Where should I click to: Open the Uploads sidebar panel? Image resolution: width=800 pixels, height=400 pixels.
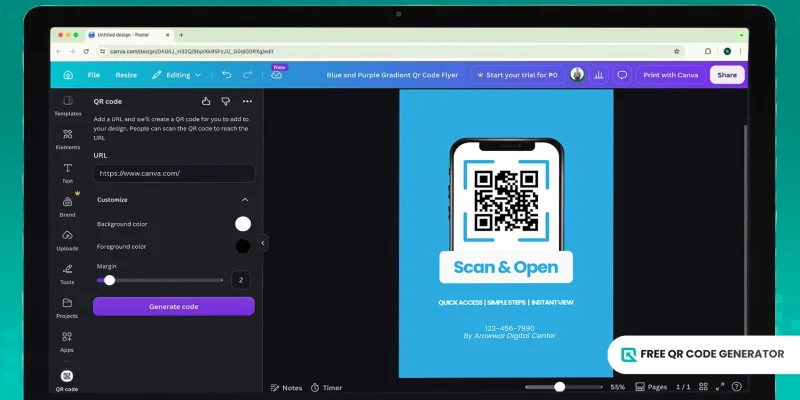point(67,241)
